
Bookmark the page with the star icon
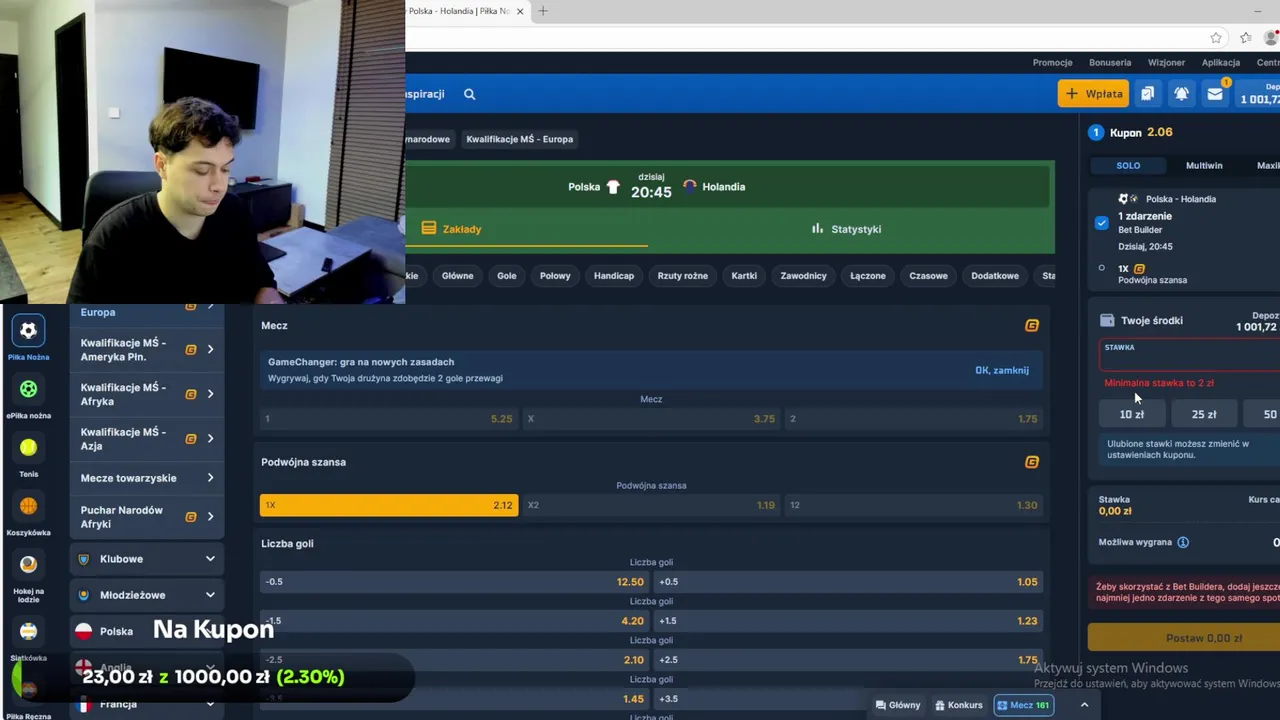click(1216, 38)
